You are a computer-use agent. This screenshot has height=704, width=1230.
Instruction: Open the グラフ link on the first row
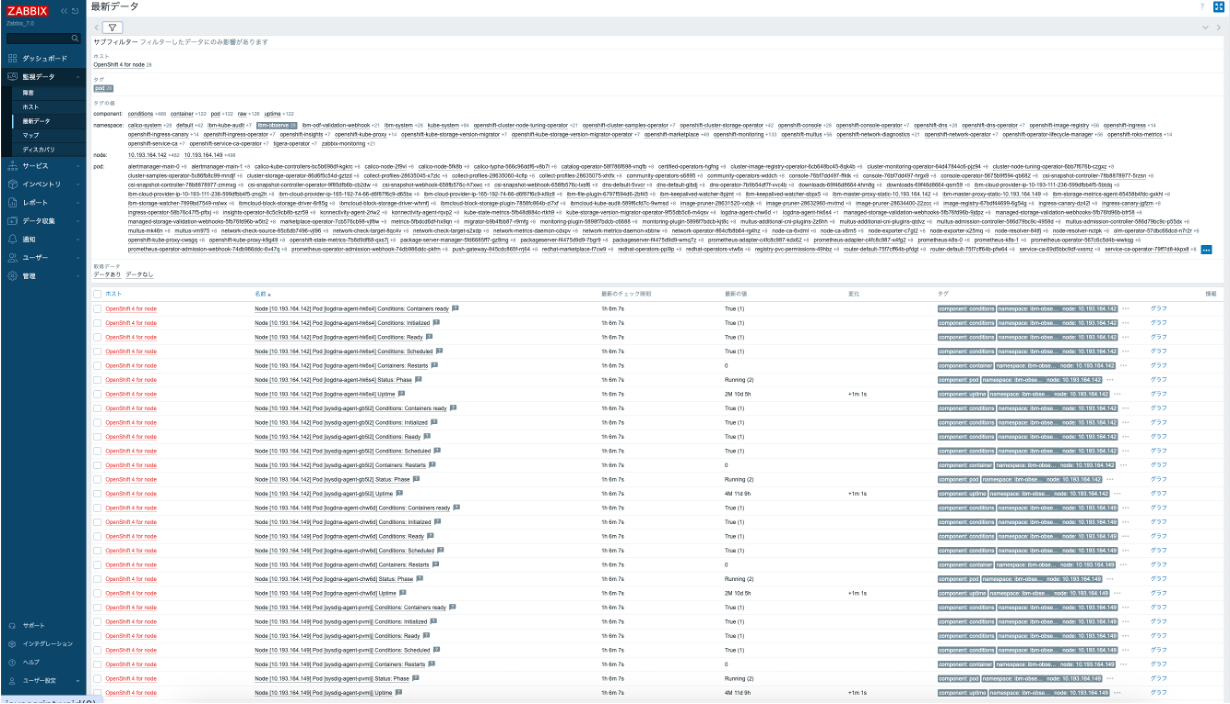1160,308
